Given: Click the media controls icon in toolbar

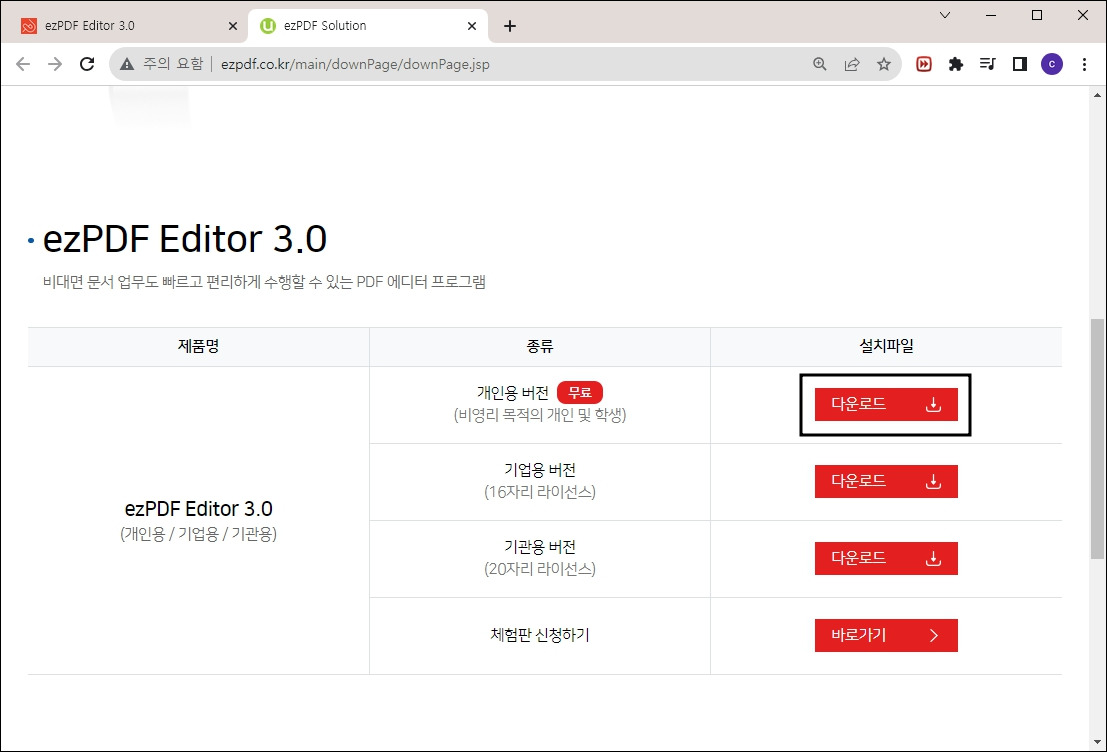Looking at the screenshot, I should click(988, 63).
